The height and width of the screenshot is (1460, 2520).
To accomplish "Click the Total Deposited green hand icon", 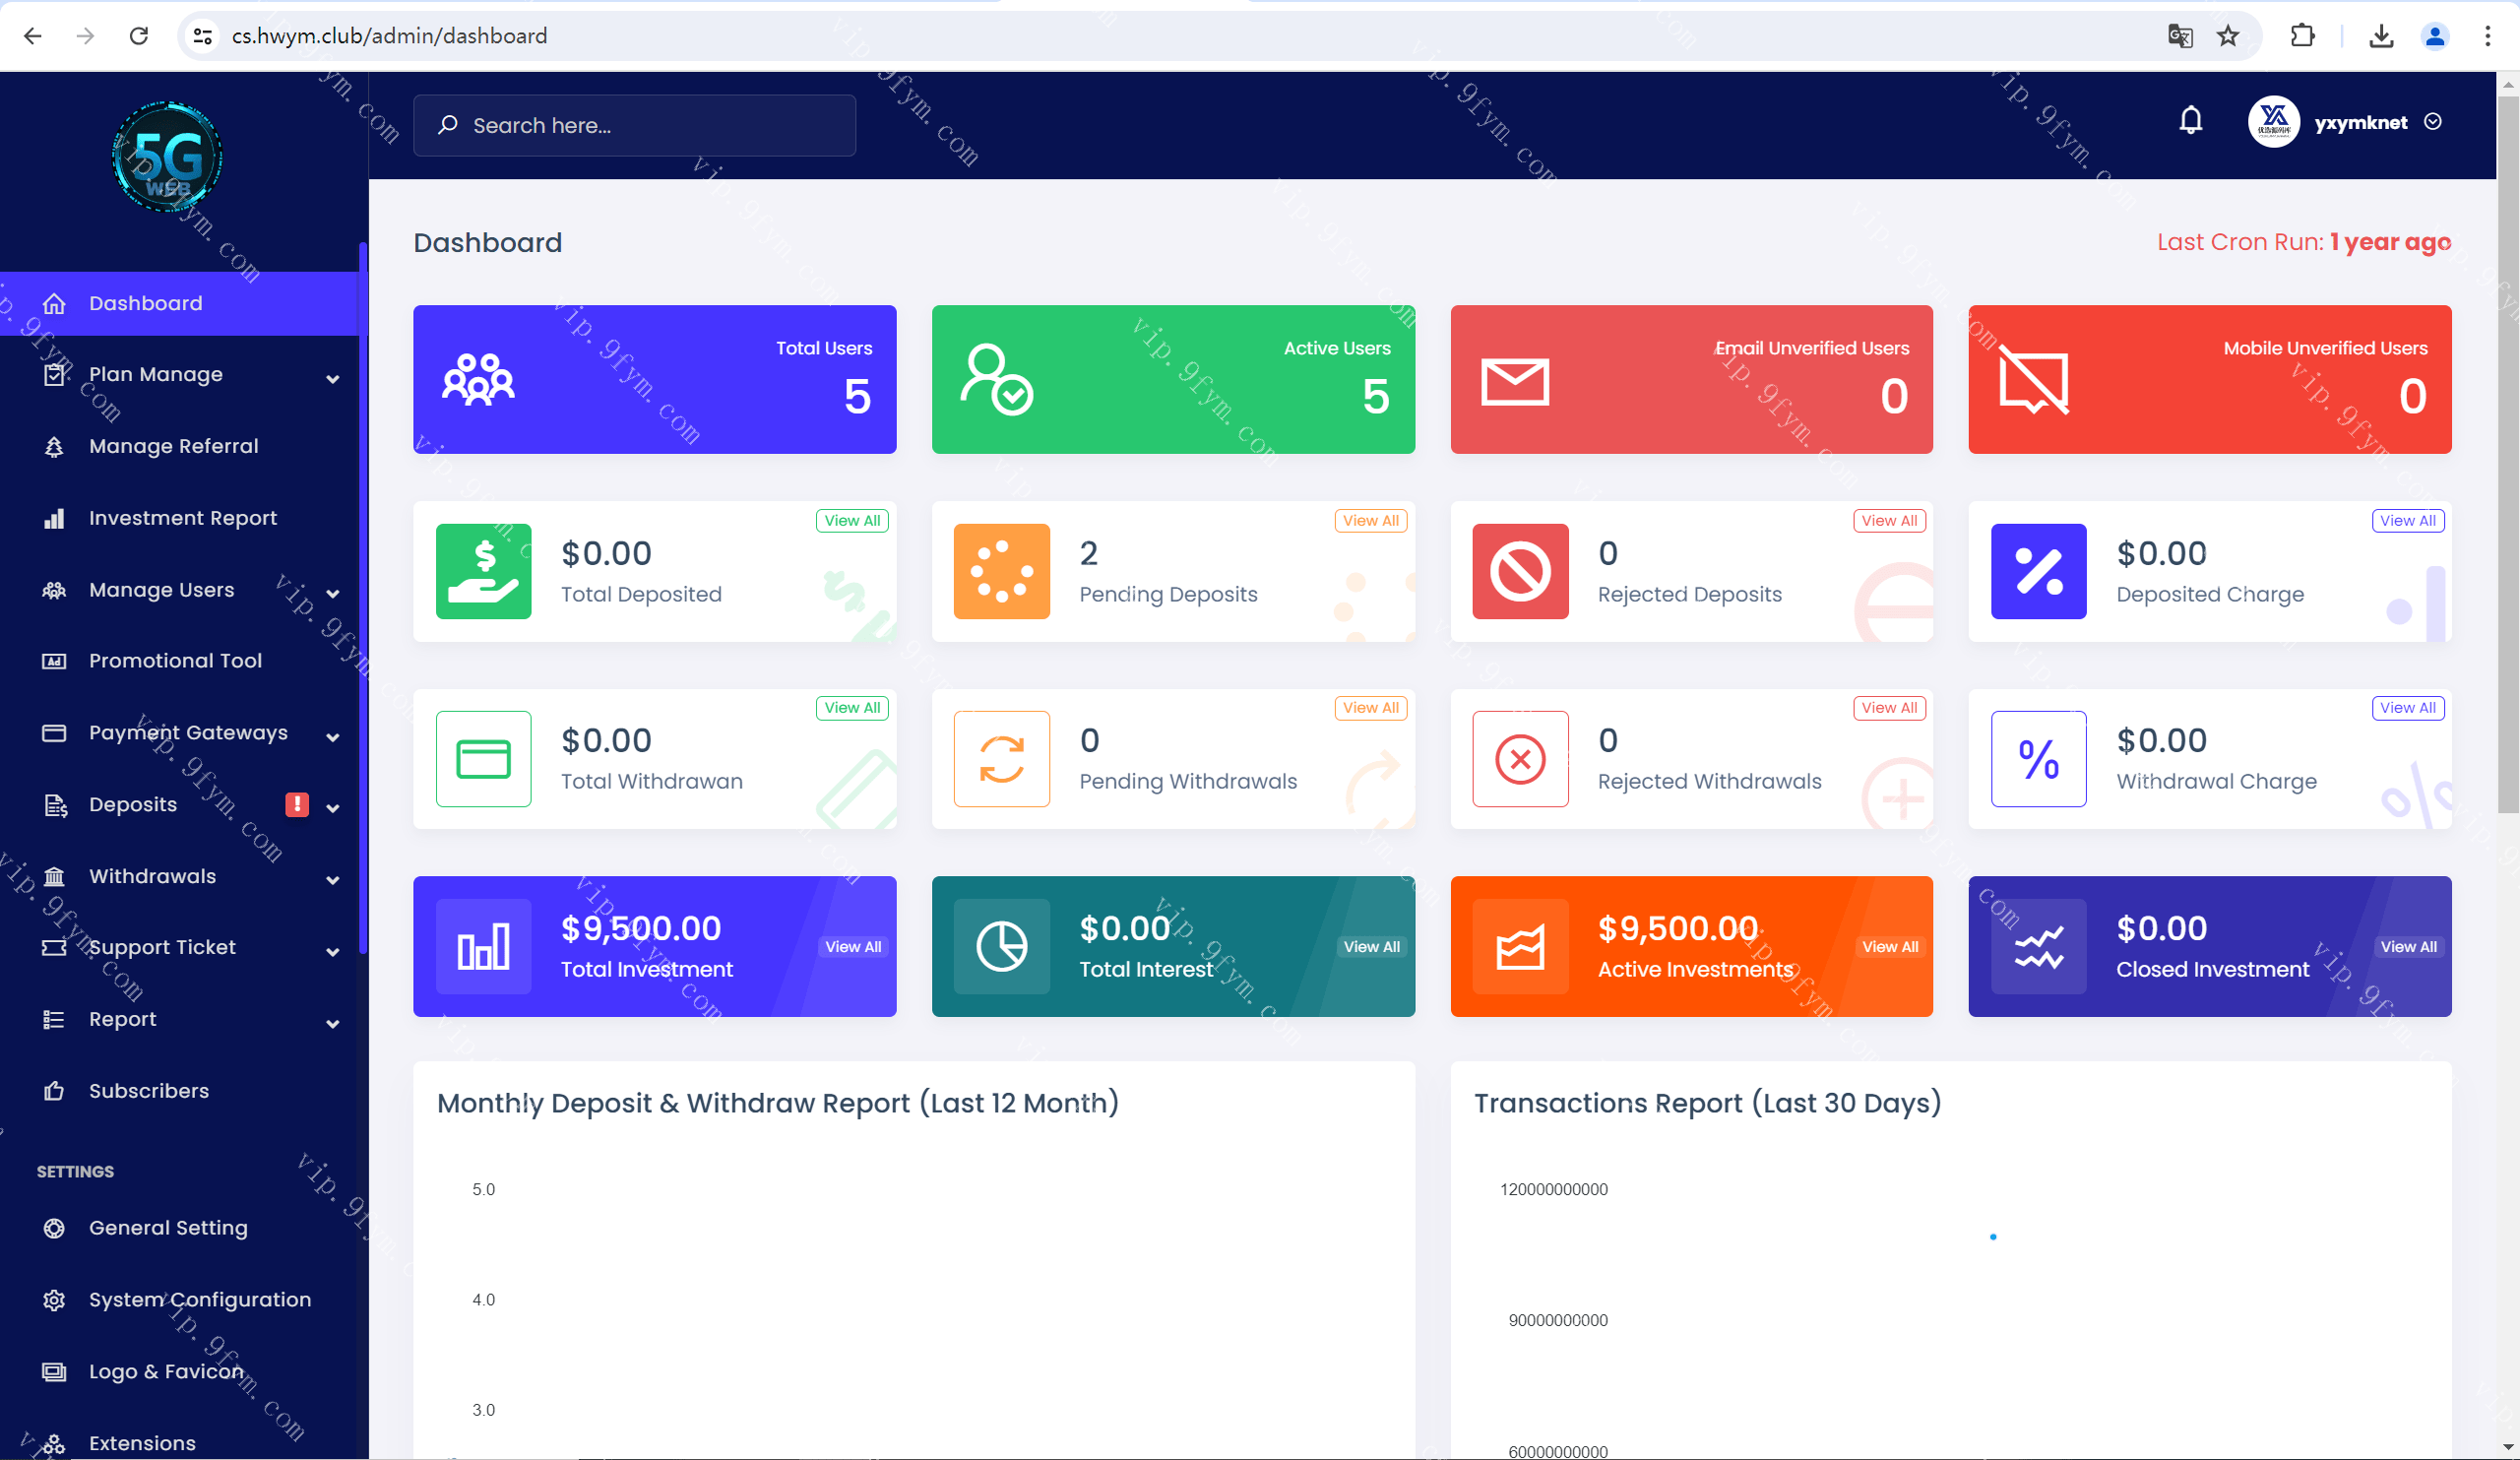I will pyautogui.click(x=483, y=571).
